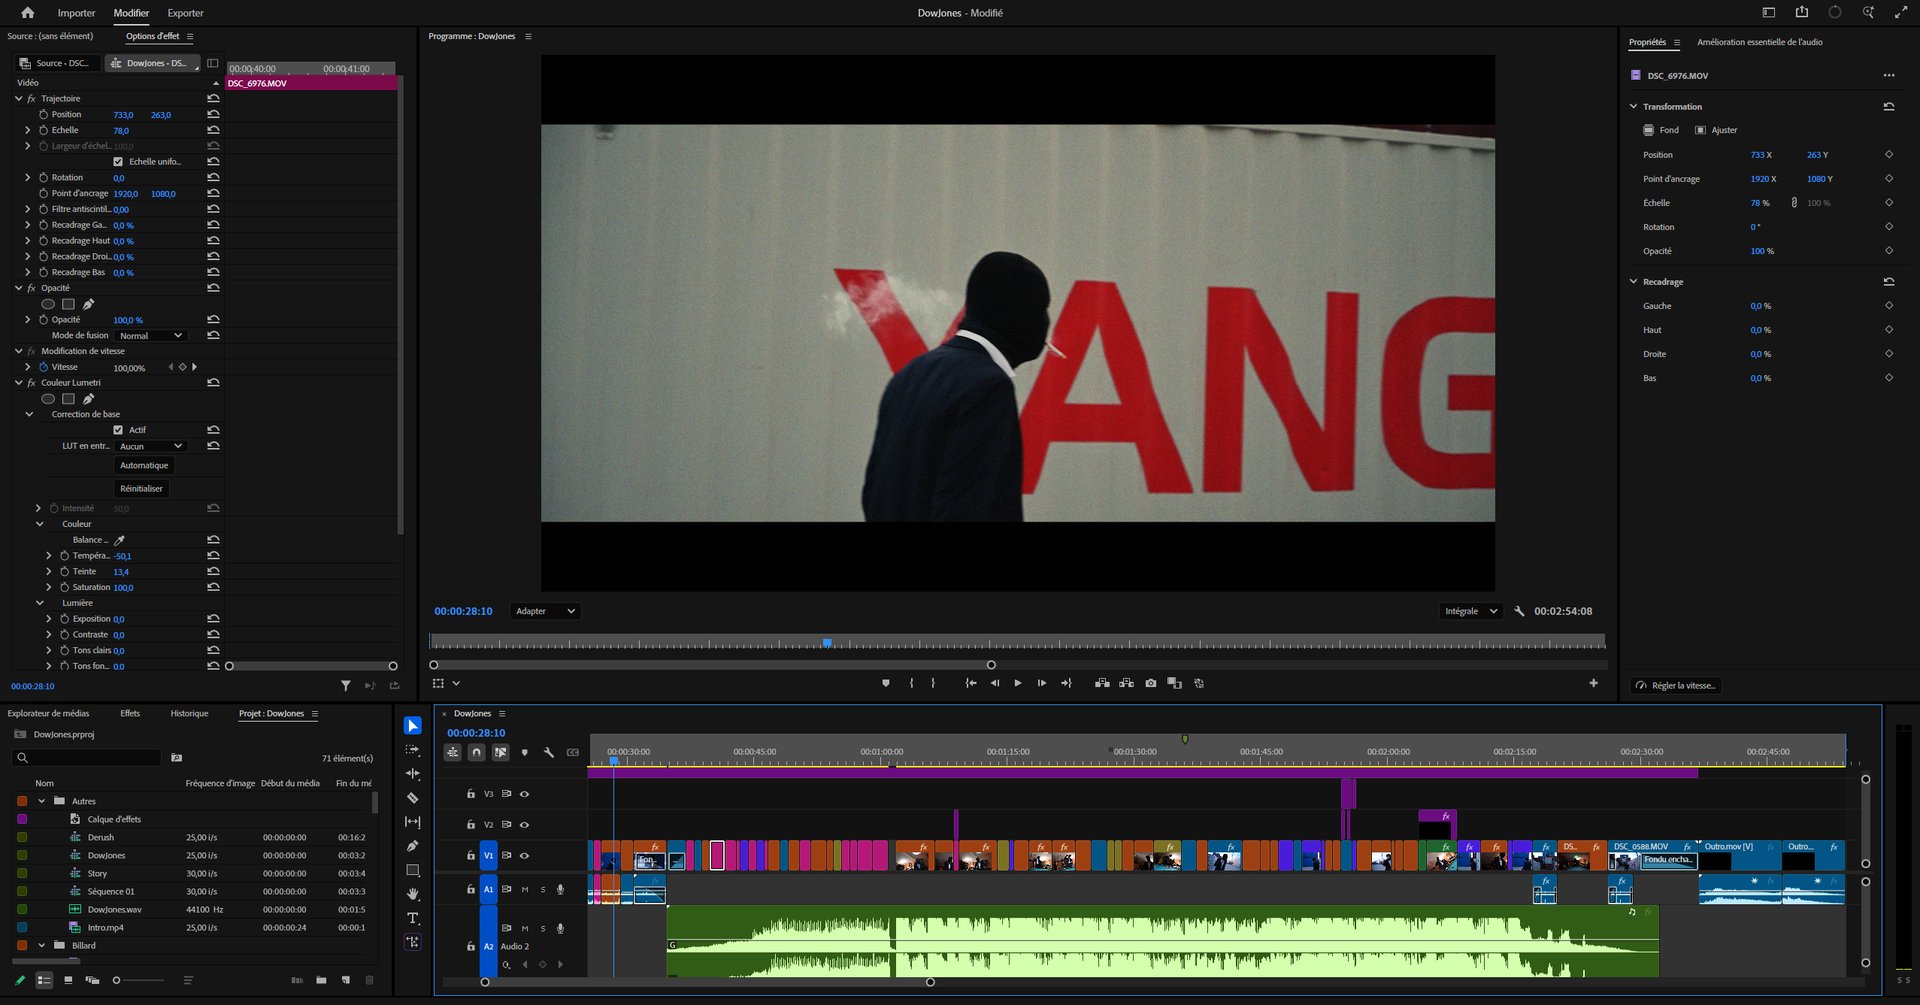Toggle timeline snapping magnet

click(x=477, y=752)
